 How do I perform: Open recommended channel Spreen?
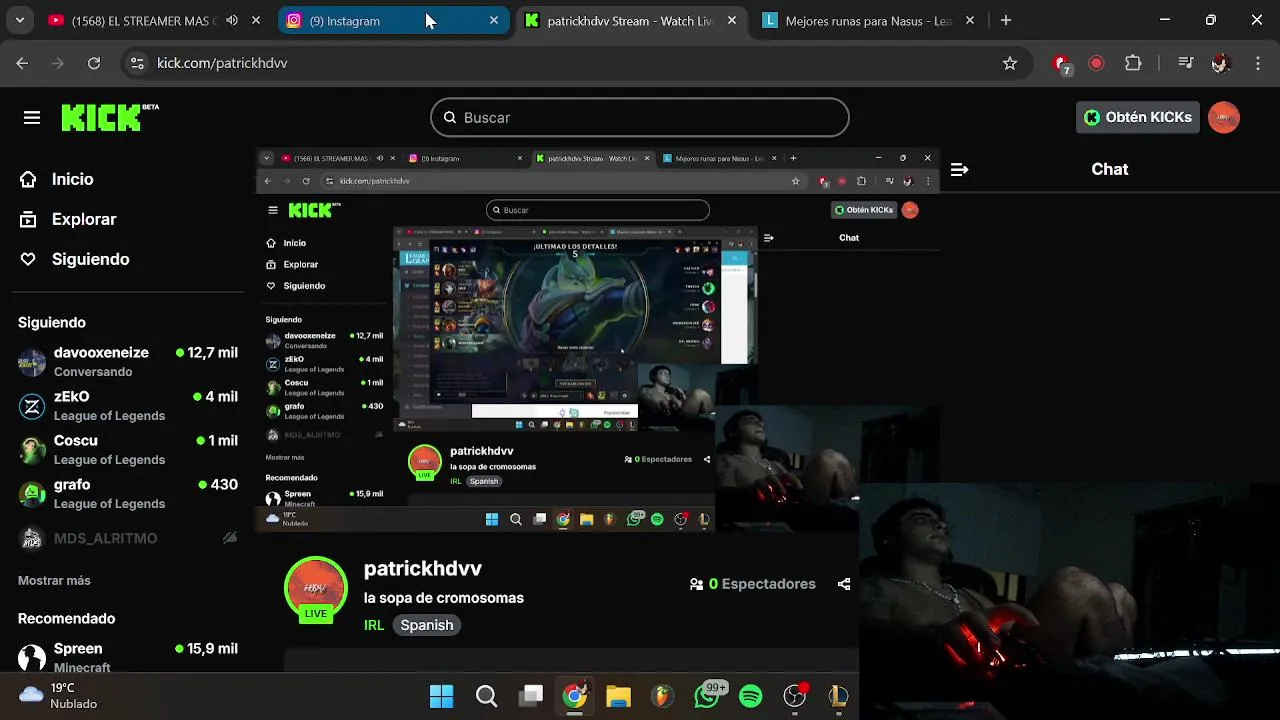coord(128,656)
